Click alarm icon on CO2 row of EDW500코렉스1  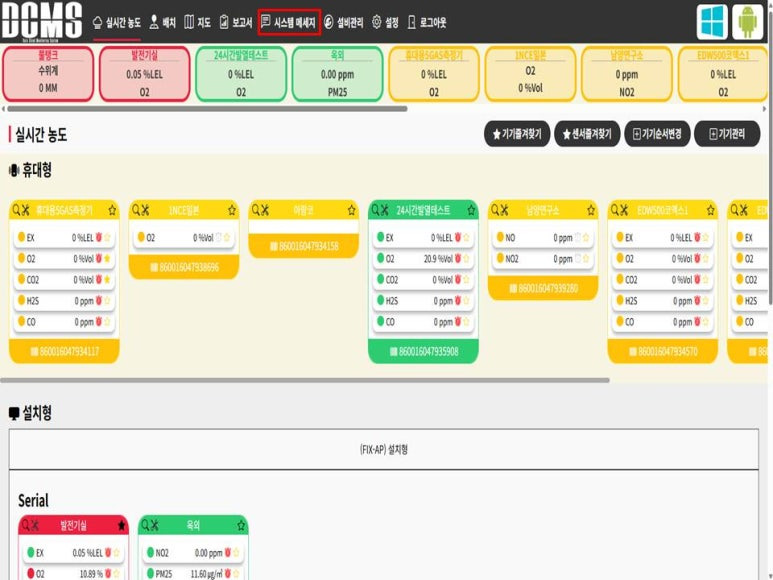[697, 279]
